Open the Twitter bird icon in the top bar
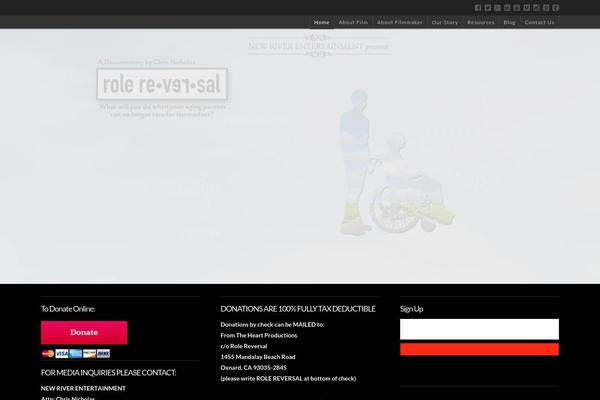Screen dimensions: 600x400 point(488,8)
